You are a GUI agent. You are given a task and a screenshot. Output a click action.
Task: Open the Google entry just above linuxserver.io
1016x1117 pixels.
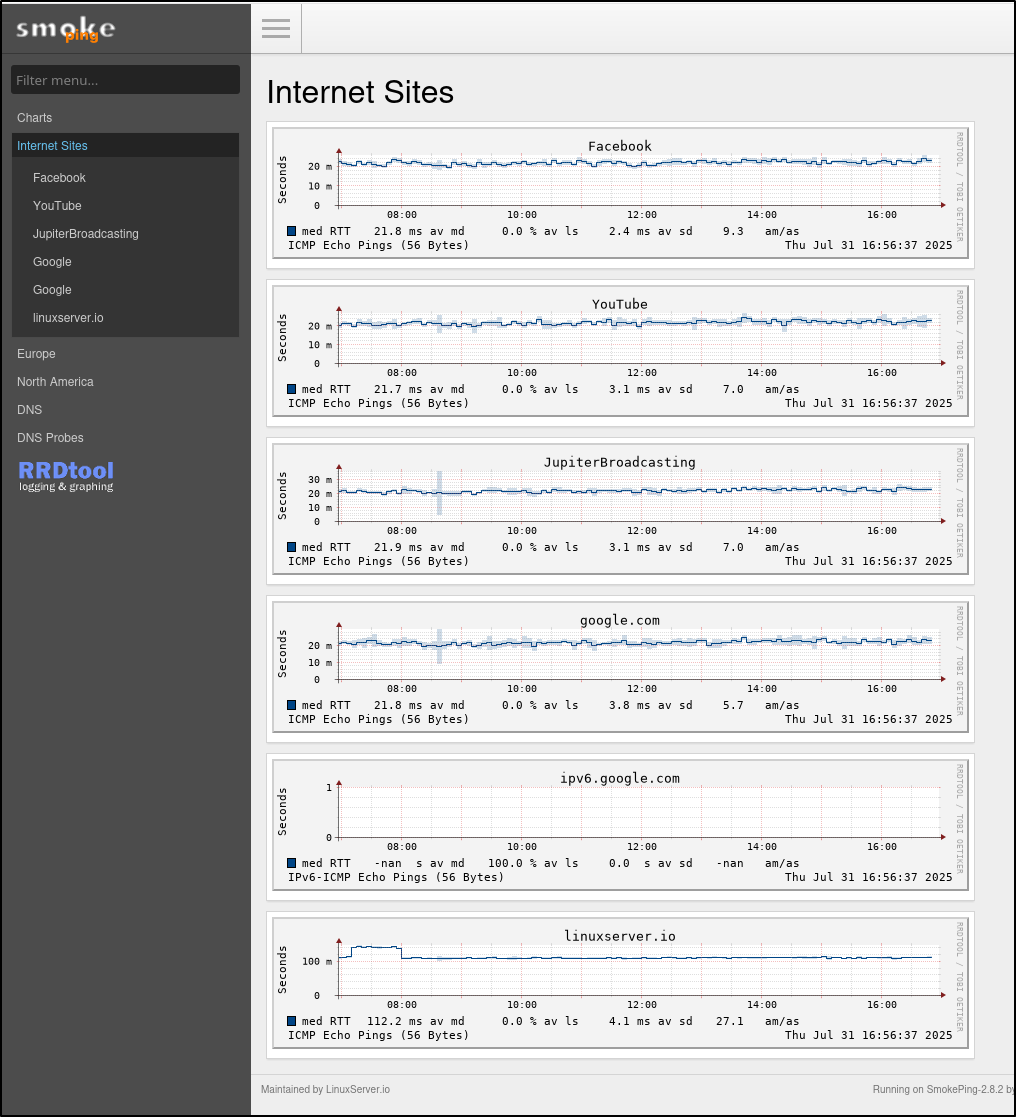click(52, 290)
